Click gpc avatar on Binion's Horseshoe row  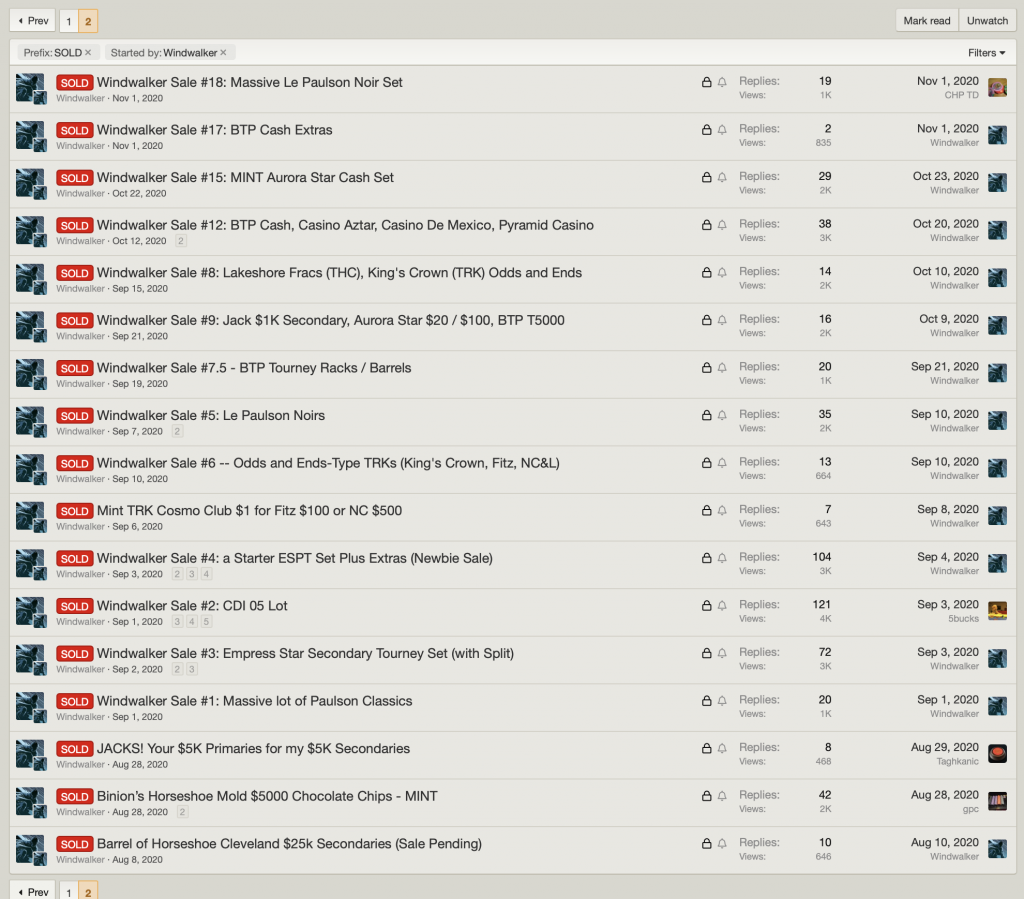997,801
